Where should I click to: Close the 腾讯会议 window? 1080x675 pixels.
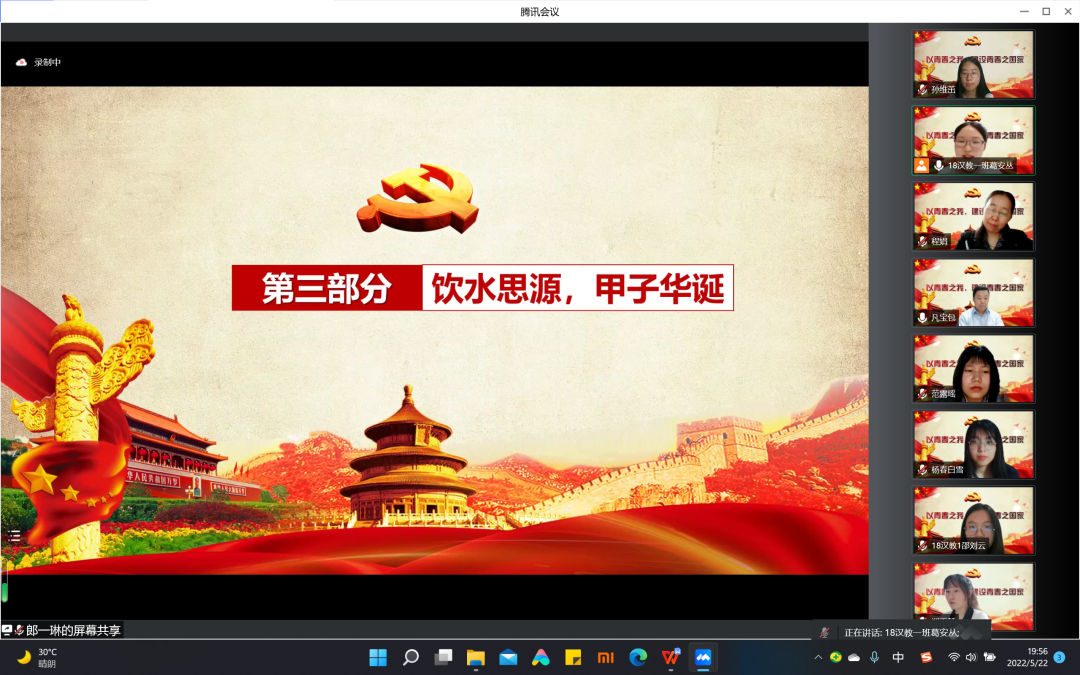click(x=1068, y=11)
